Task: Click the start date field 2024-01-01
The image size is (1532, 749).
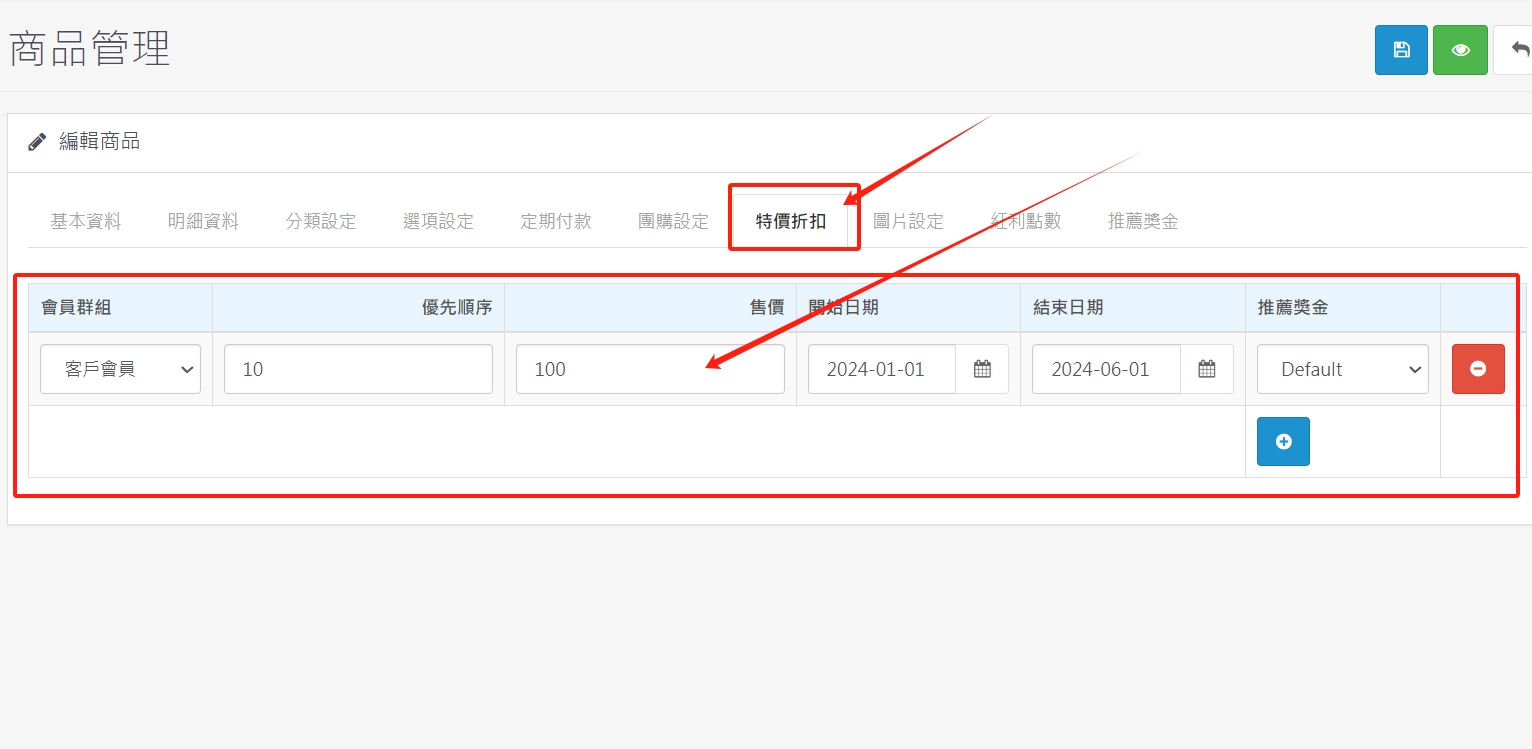Action: click(882, 369)
